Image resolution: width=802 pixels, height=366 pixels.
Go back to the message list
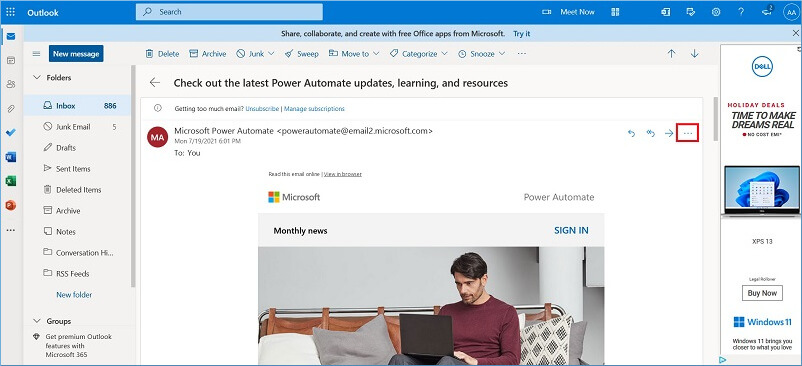(x=154, y=83)
